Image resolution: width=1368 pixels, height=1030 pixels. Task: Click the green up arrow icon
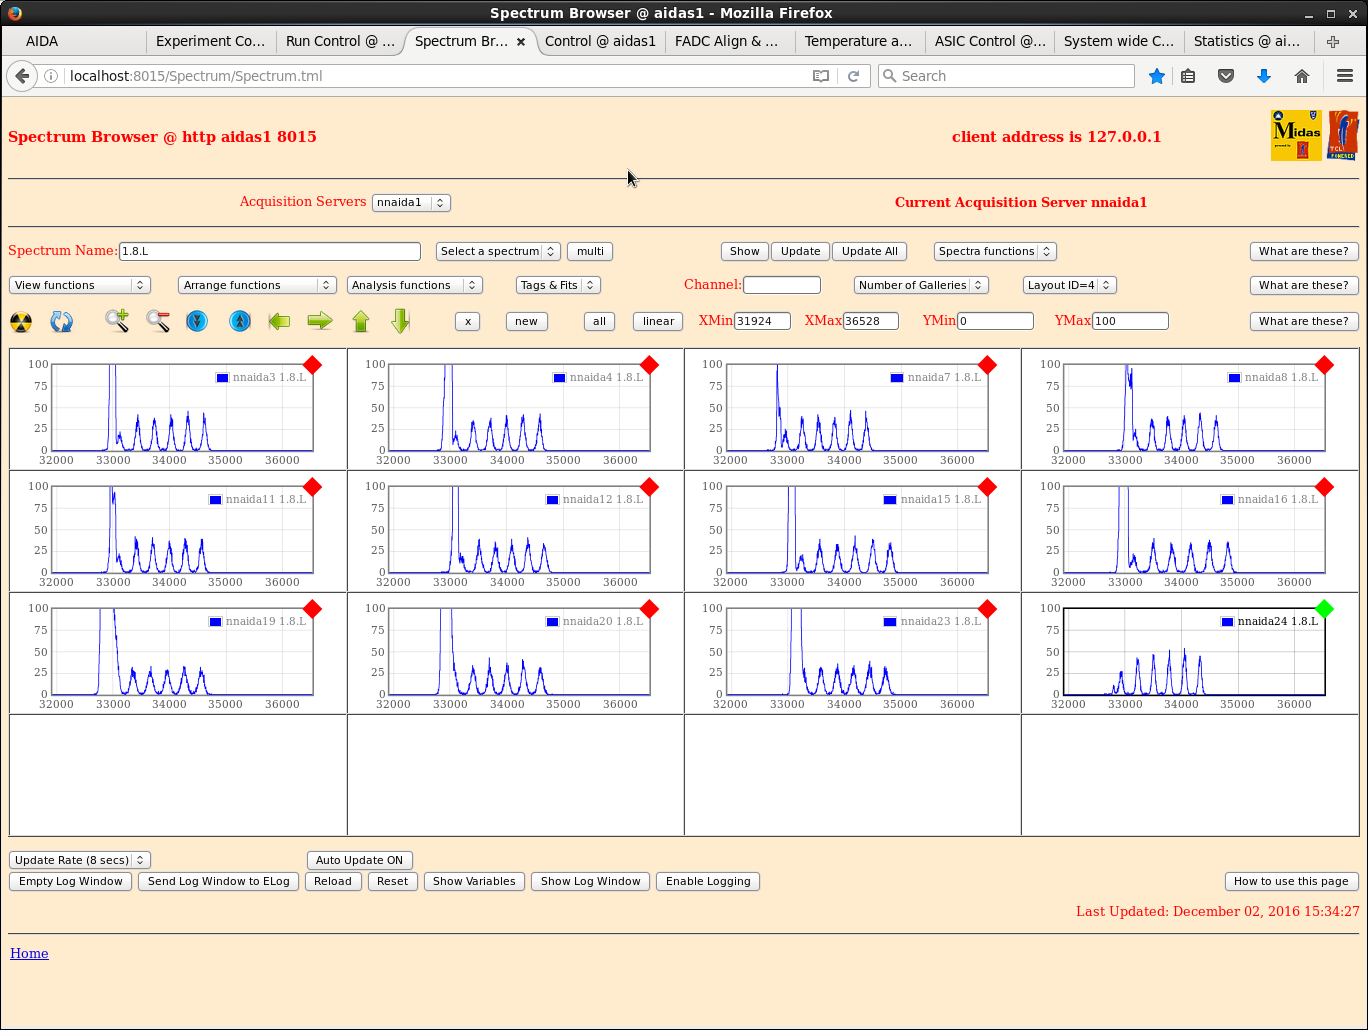(x=361, y=321)
